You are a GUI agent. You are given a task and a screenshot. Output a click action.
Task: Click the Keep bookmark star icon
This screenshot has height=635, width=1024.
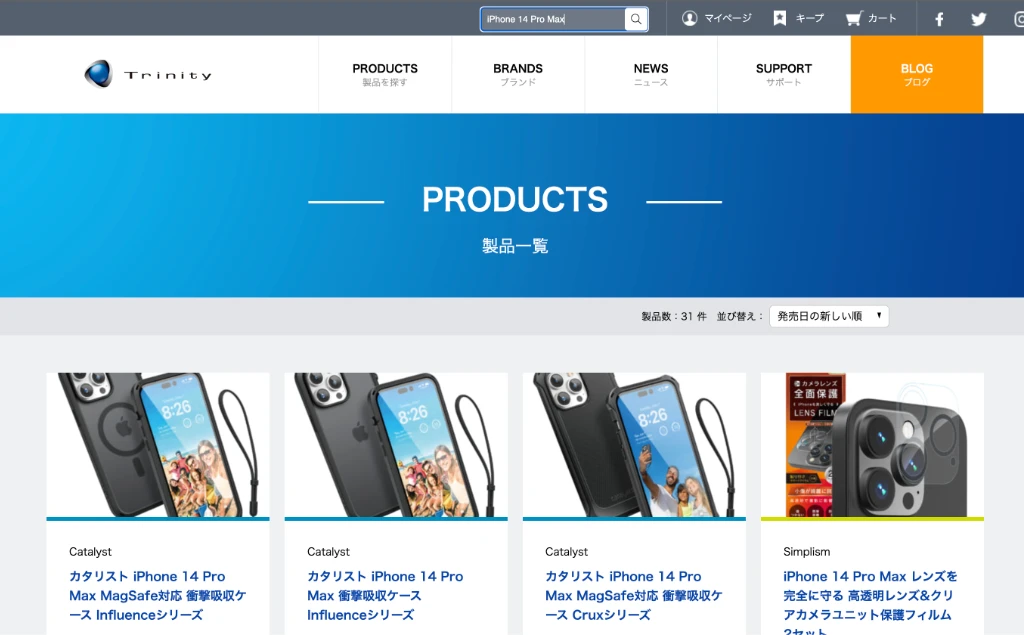pos(780,18)
